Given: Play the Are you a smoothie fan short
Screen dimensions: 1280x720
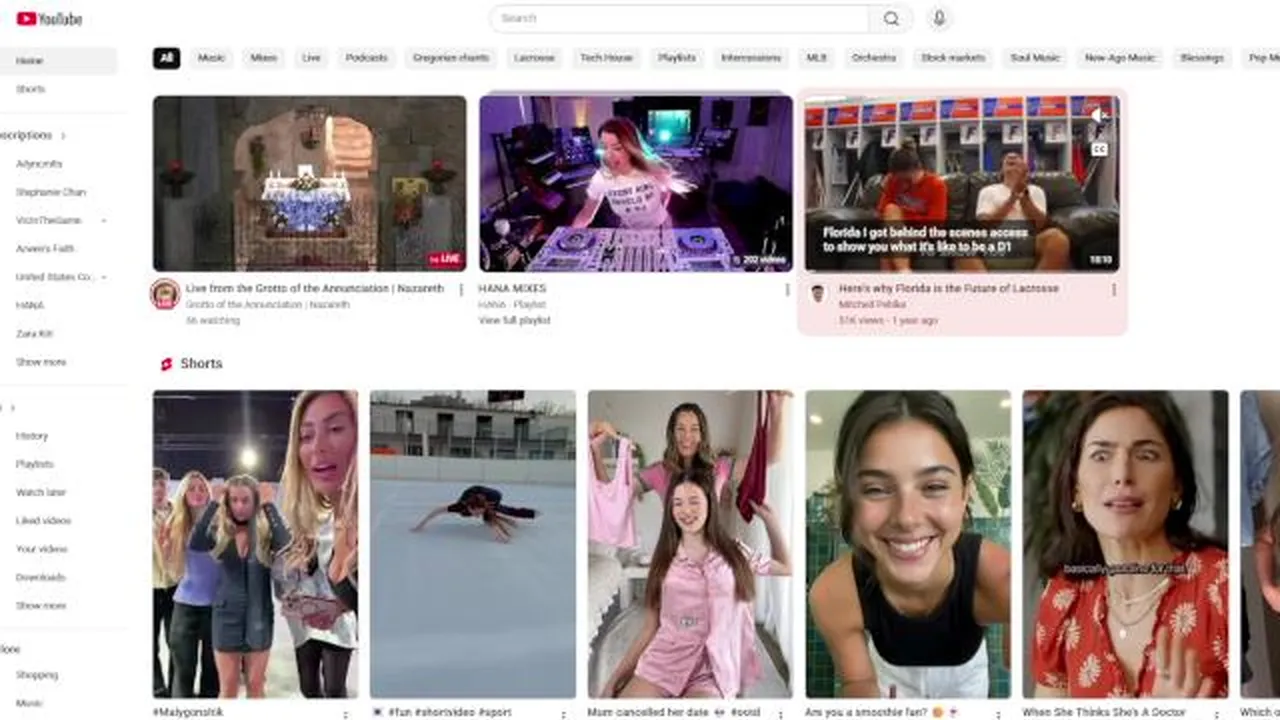Looking at the screenshot, I should point(908,544).
